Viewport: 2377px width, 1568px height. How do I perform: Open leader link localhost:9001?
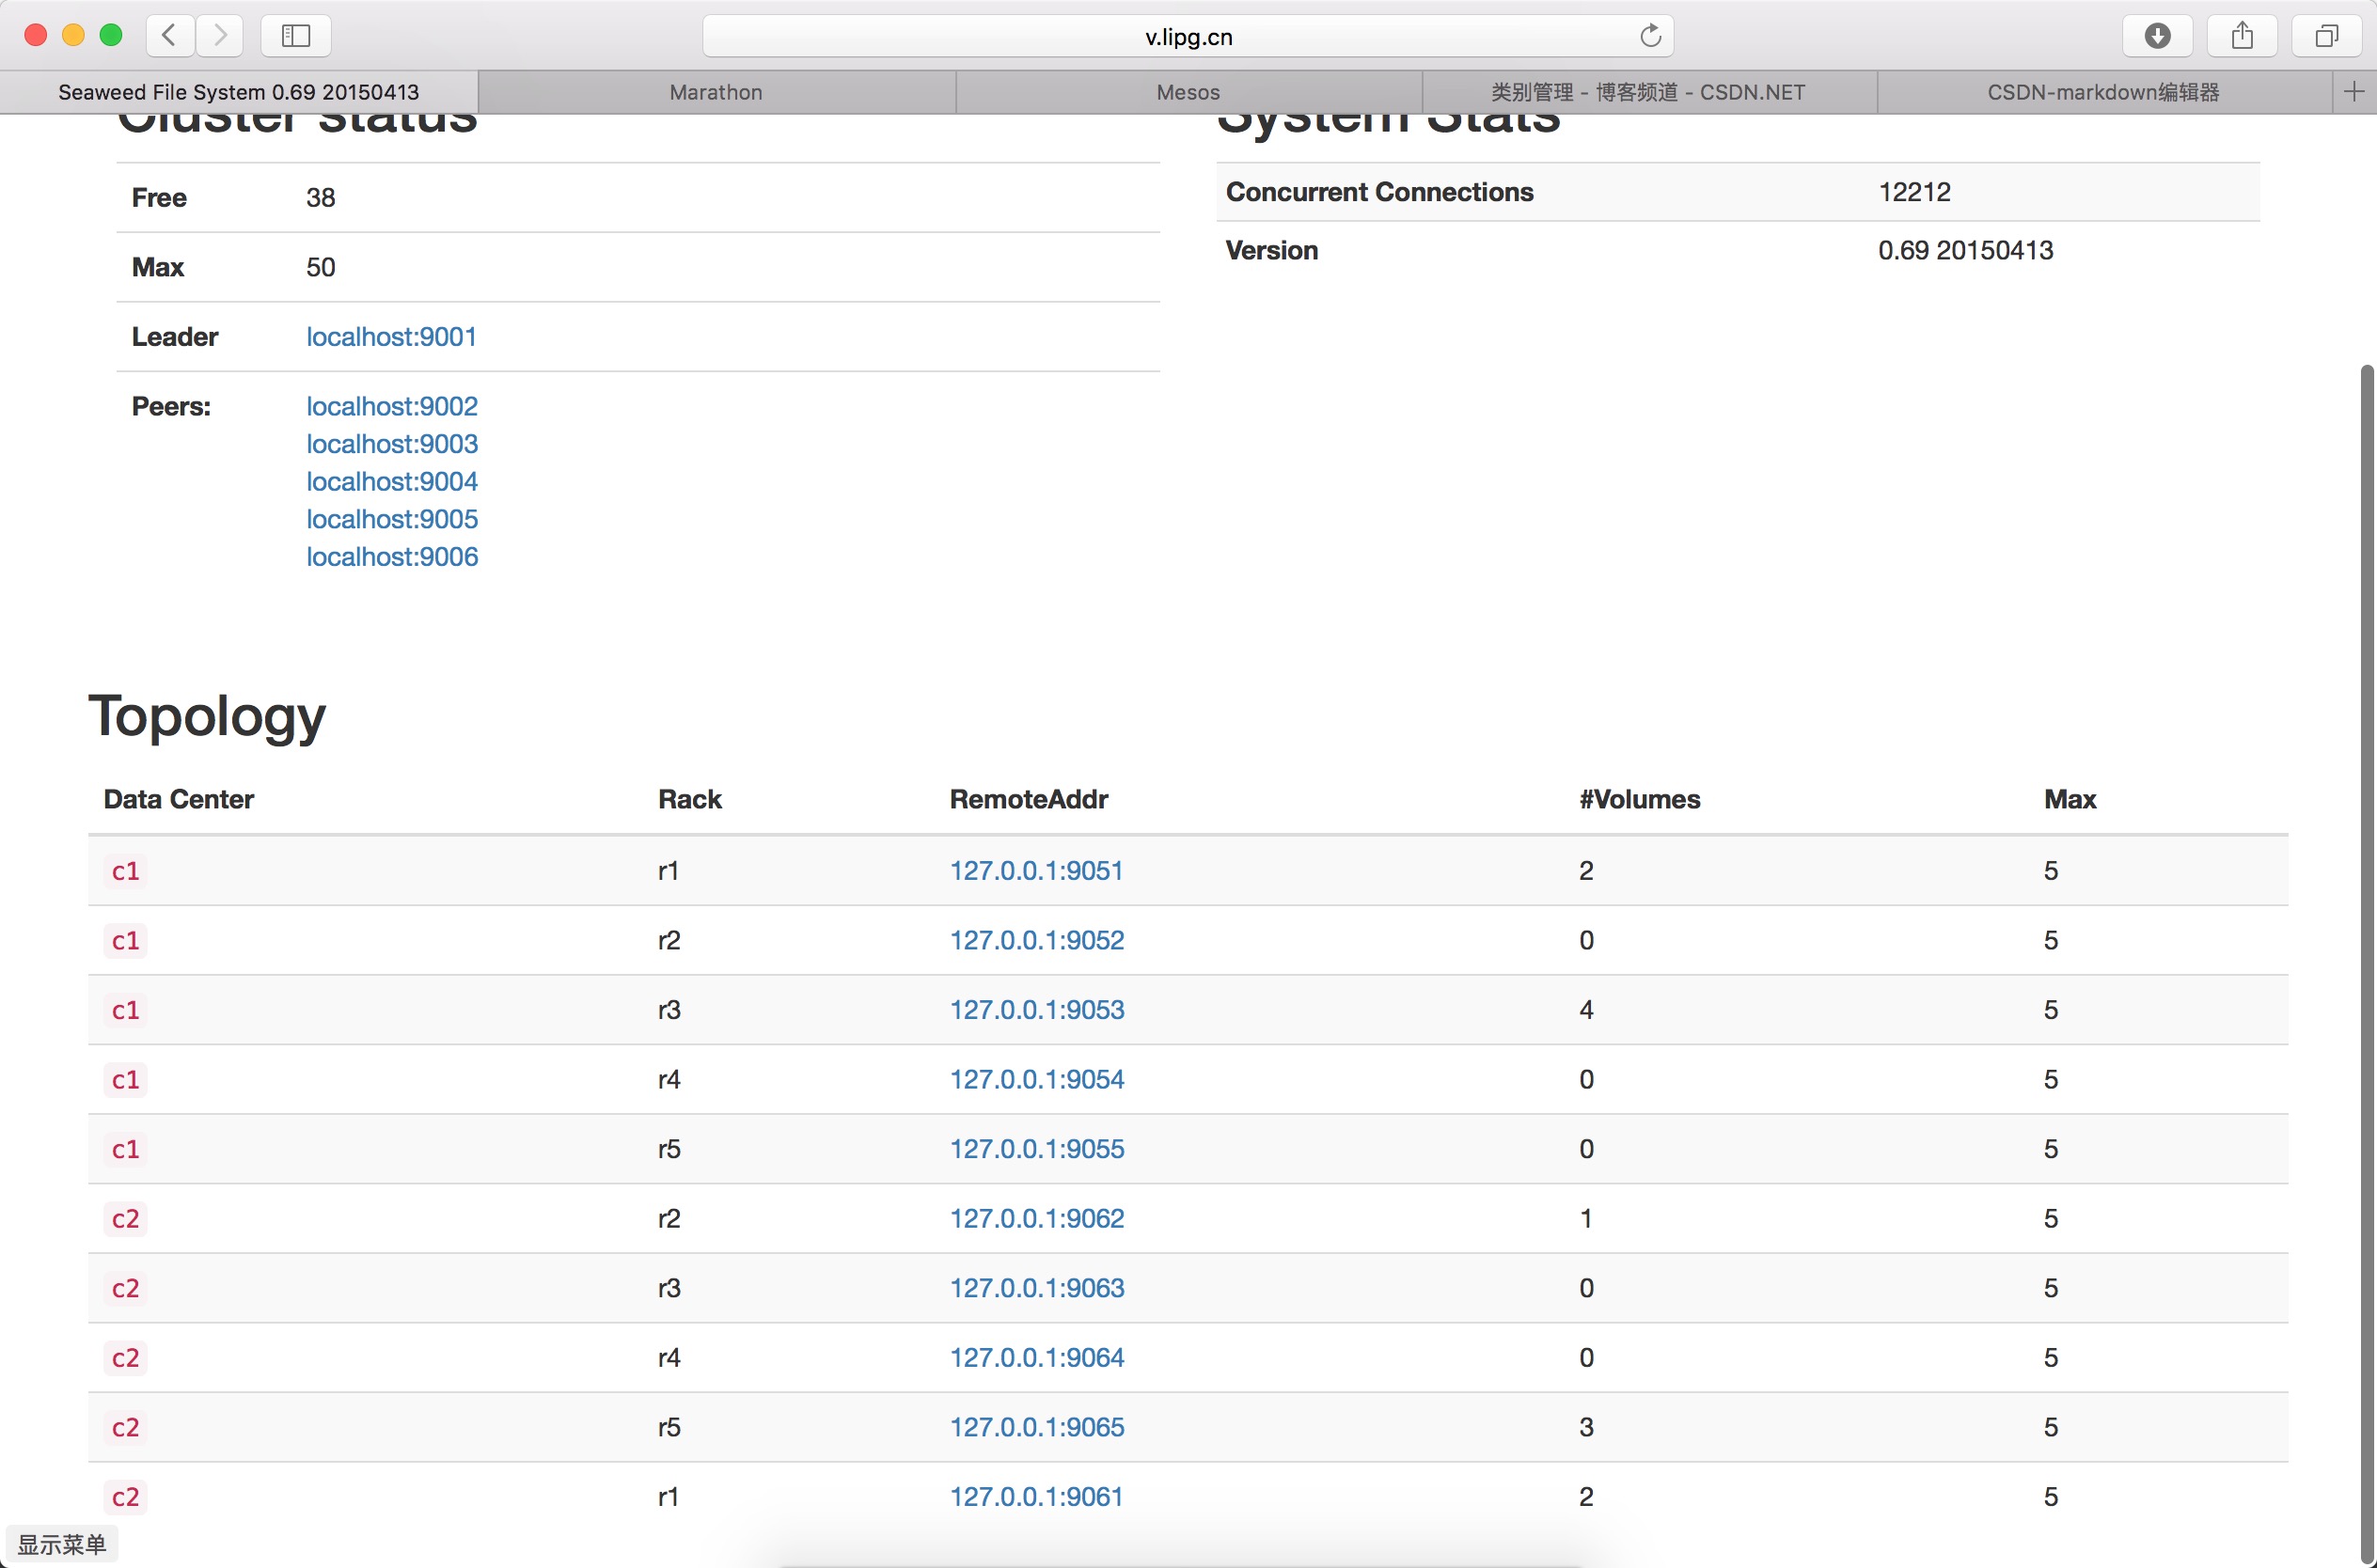coord(391,337)
